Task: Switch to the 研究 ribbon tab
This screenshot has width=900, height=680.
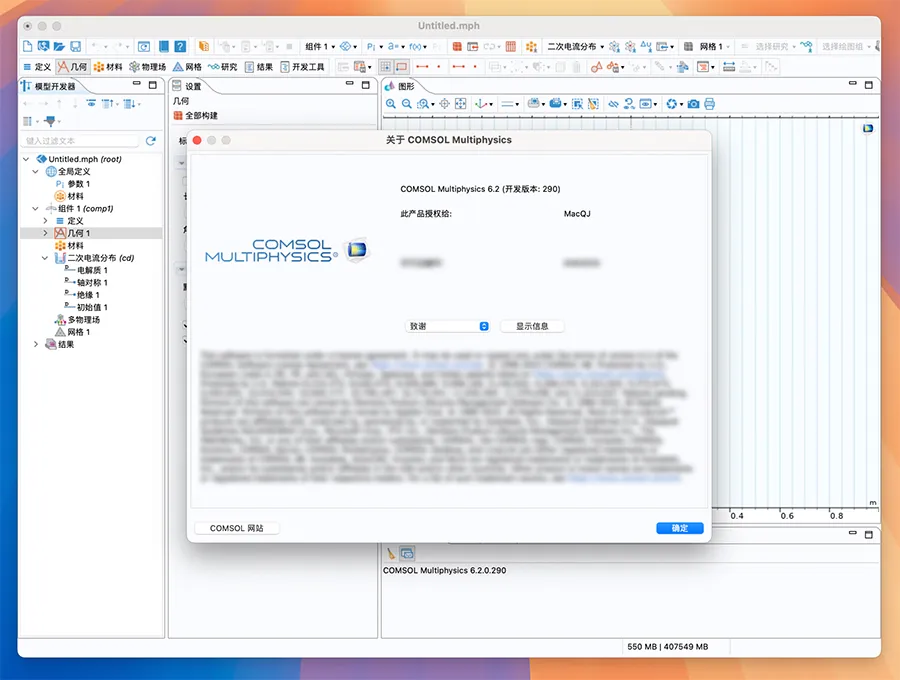Action: [x=222, y=67]
